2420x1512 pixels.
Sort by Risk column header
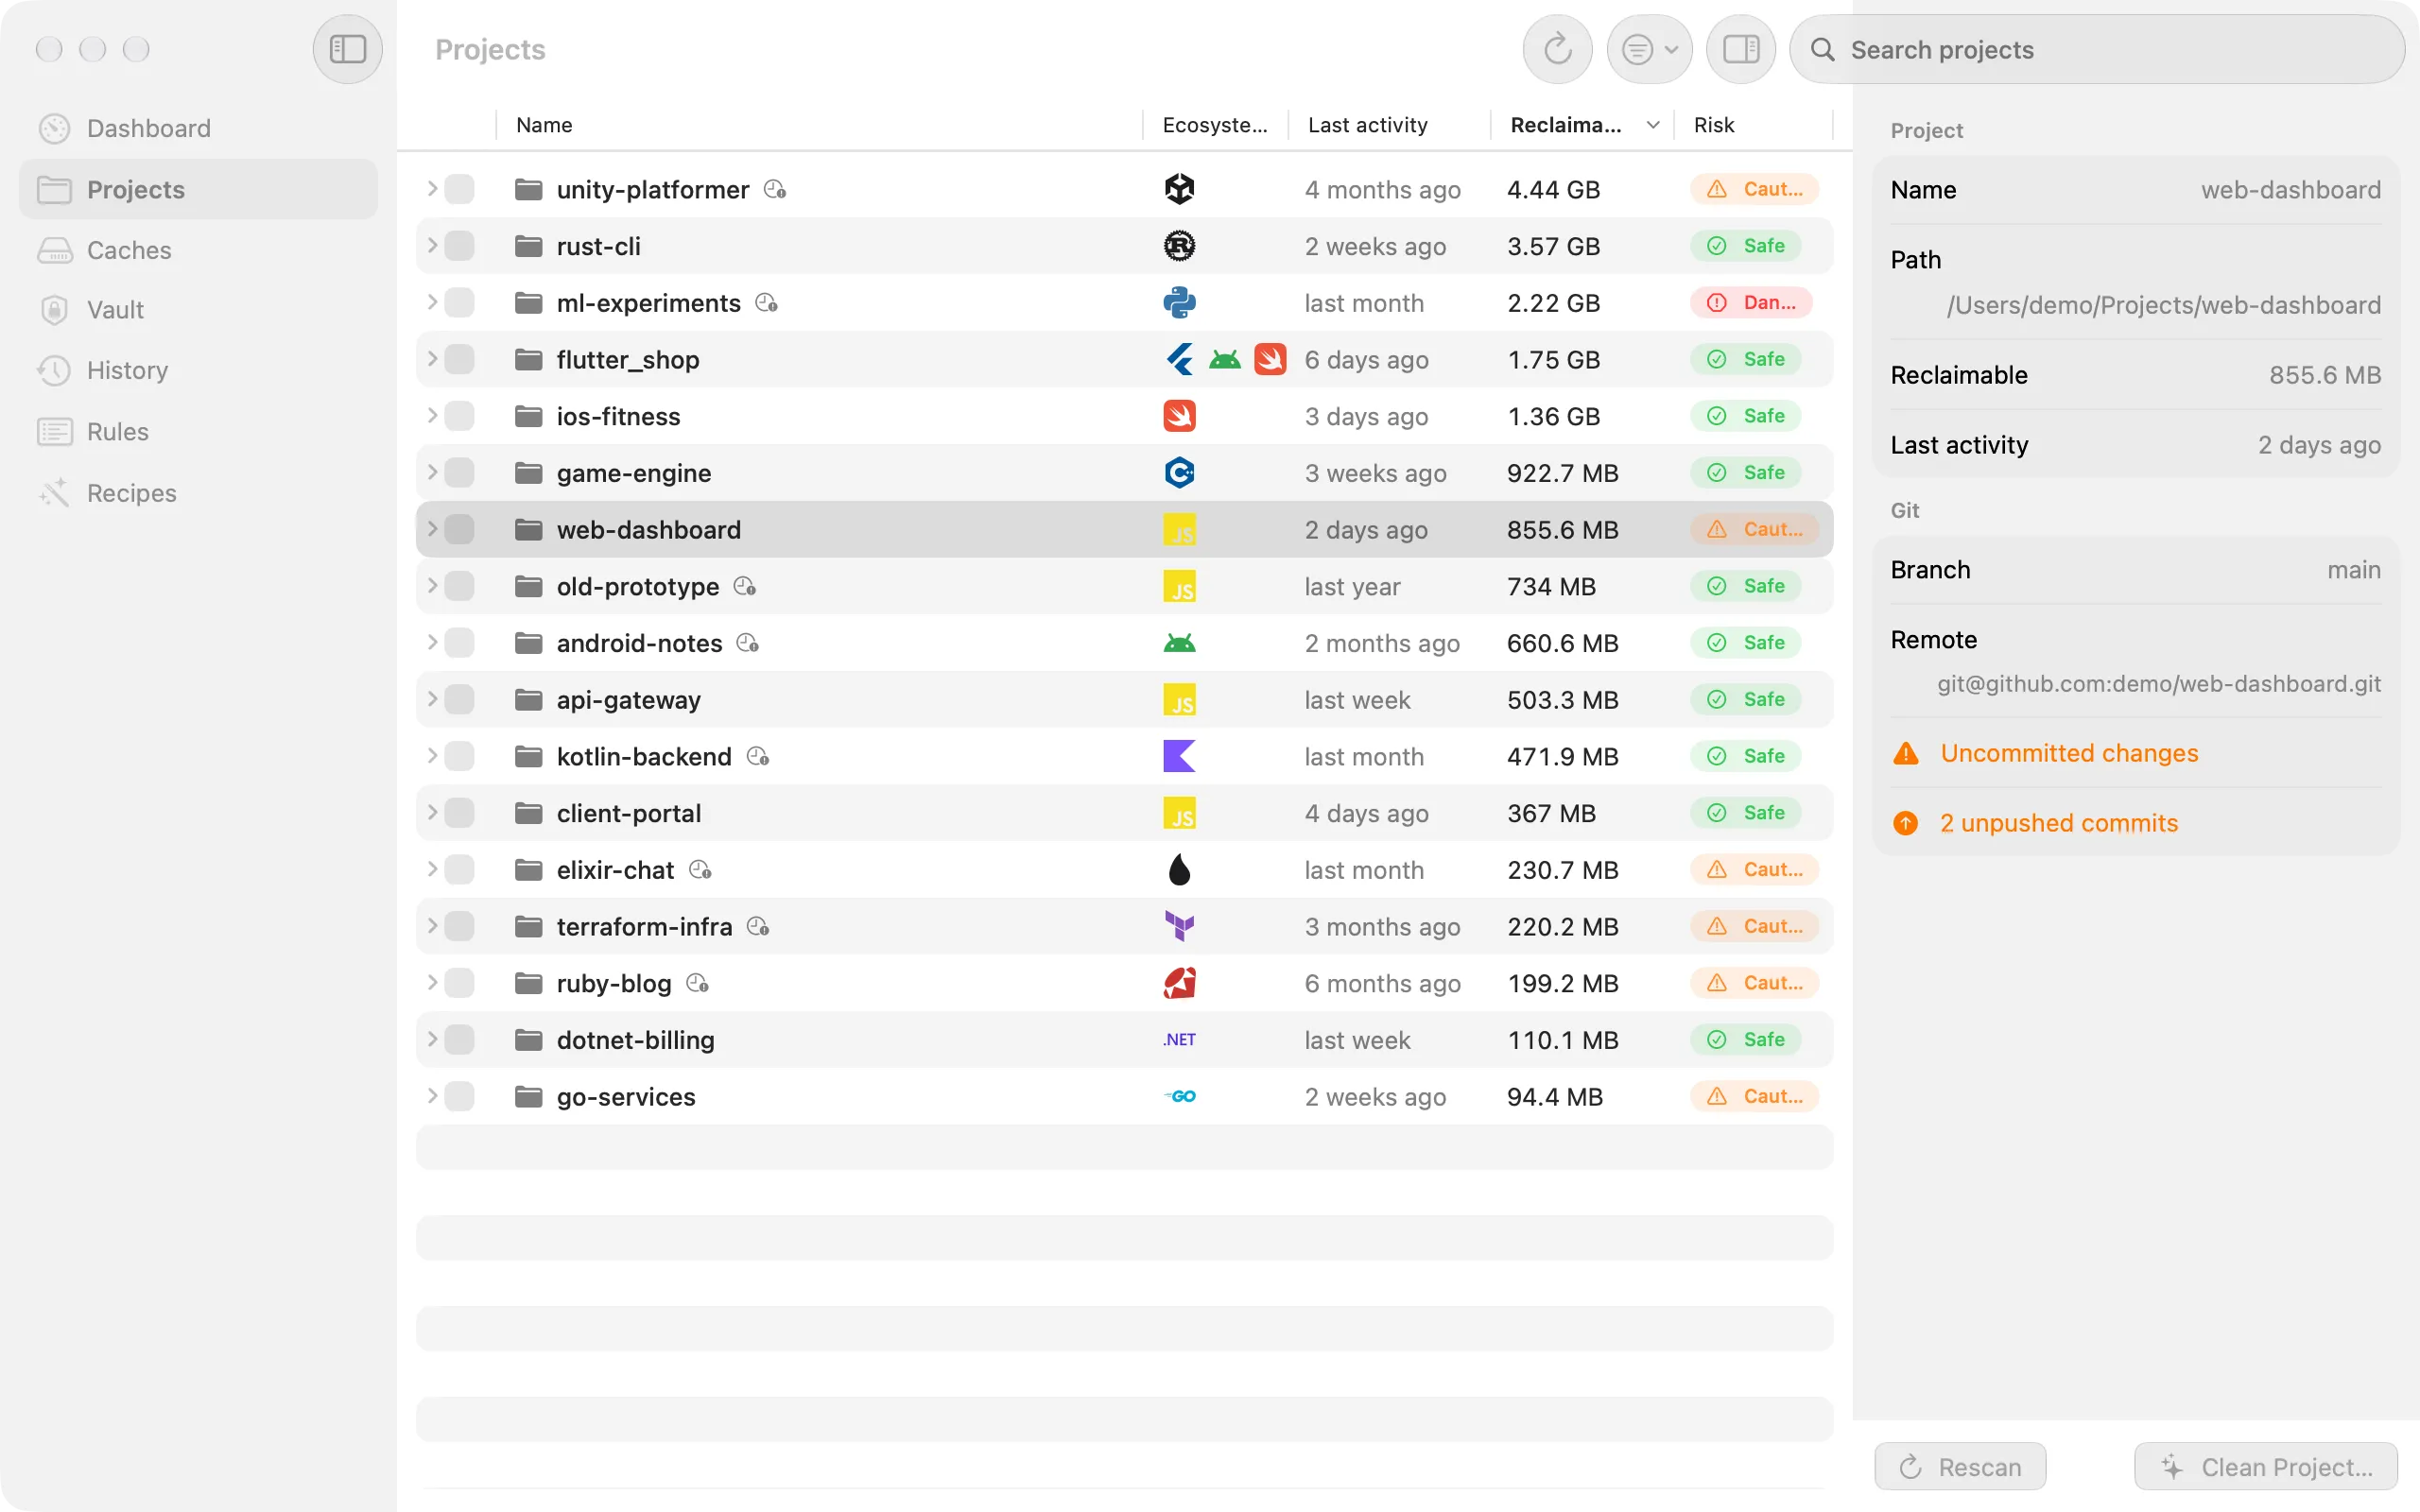coord(1753,125)
